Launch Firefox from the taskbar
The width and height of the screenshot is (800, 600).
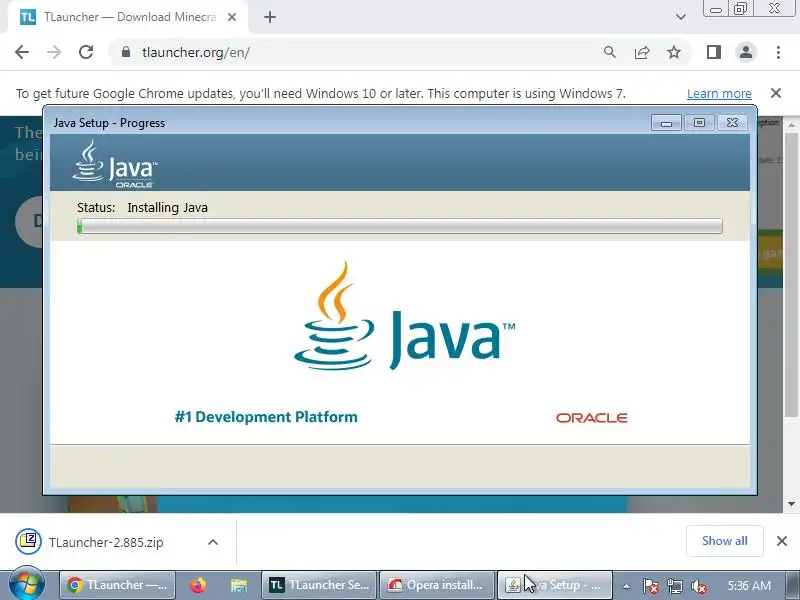tap(198, 585)
